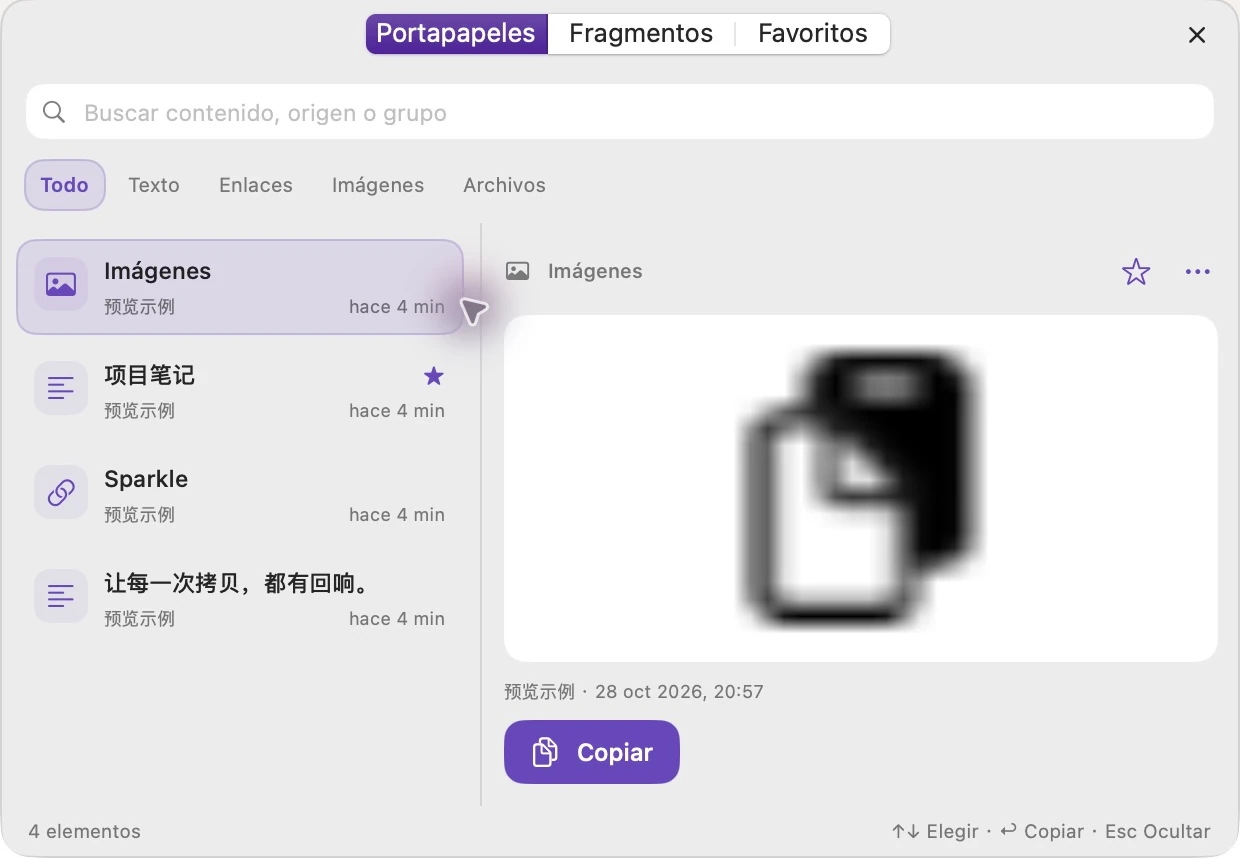Mark the previewed item as favorite with the star

click(x=1136, y=271)
